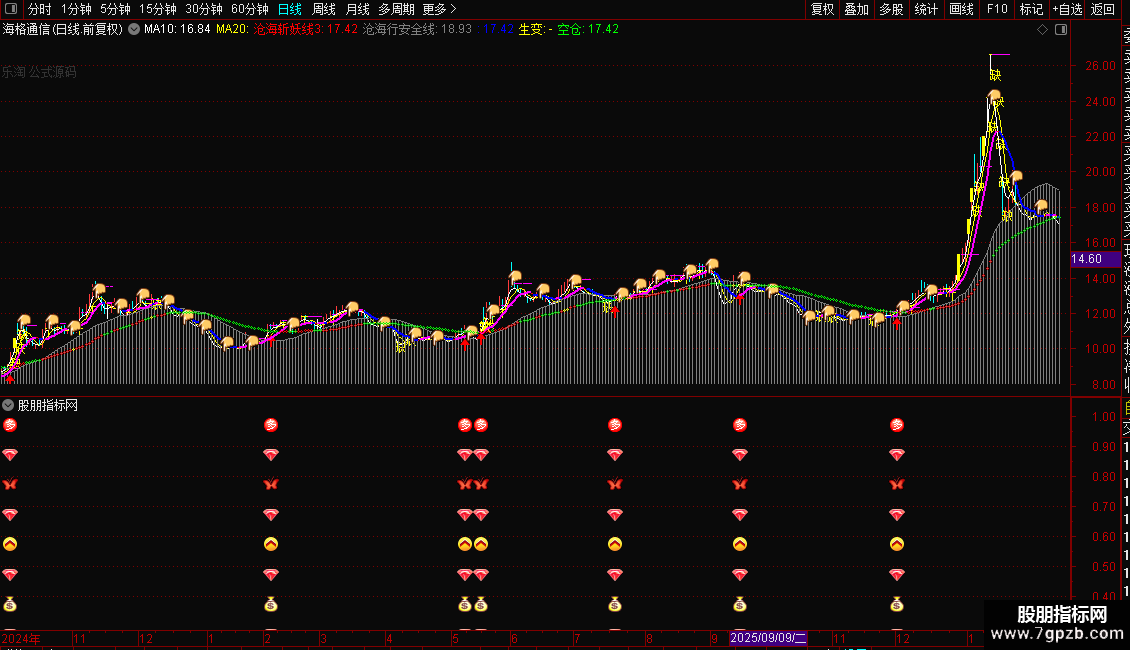Select the 30分钟 period tab
1130x650 pixels.
click(204, 9)
